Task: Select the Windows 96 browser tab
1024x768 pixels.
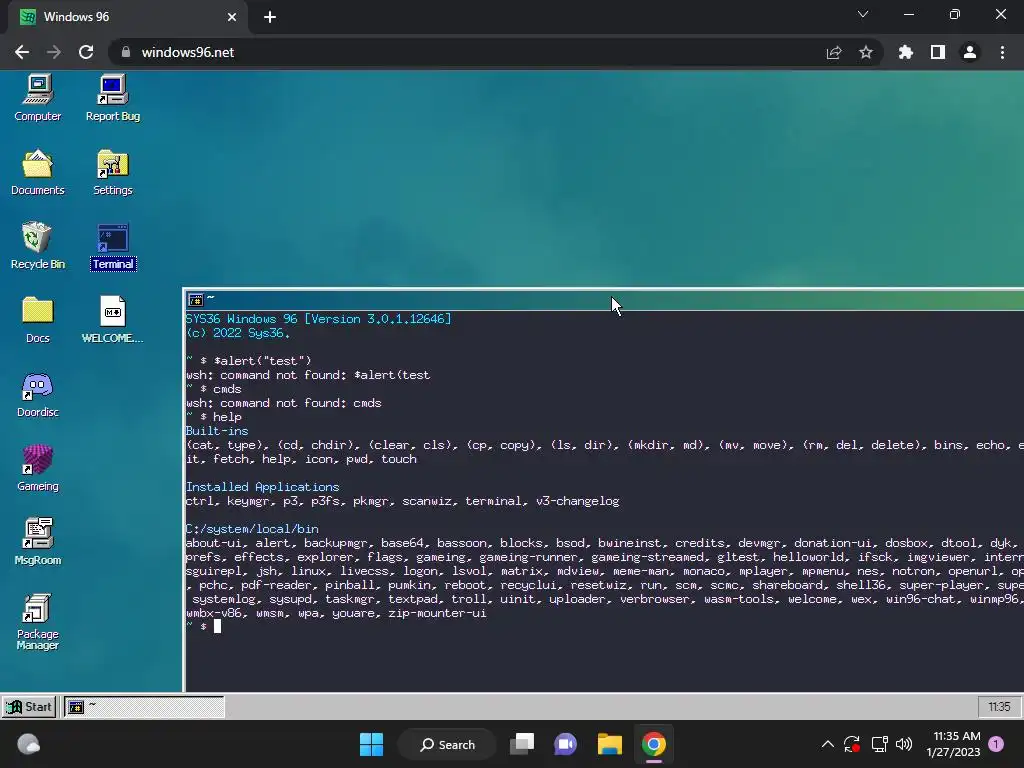Action: tap(128, 17)
